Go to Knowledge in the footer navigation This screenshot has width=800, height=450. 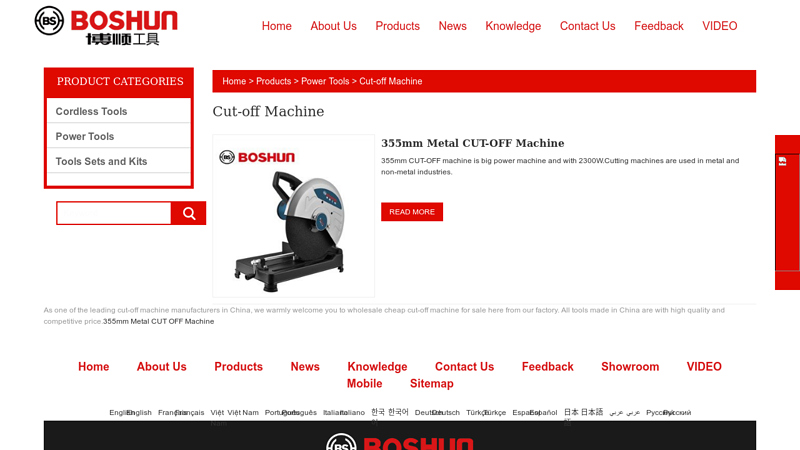[377, 367]
